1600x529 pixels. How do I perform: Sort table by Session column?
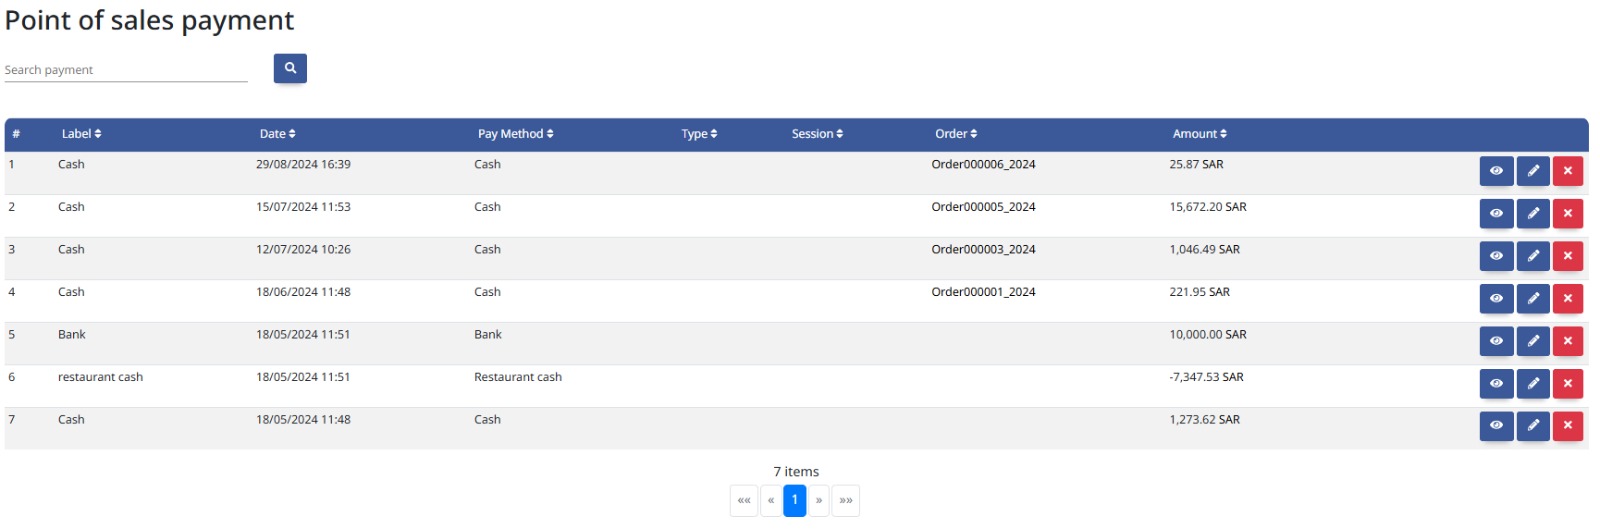point(817,134)
